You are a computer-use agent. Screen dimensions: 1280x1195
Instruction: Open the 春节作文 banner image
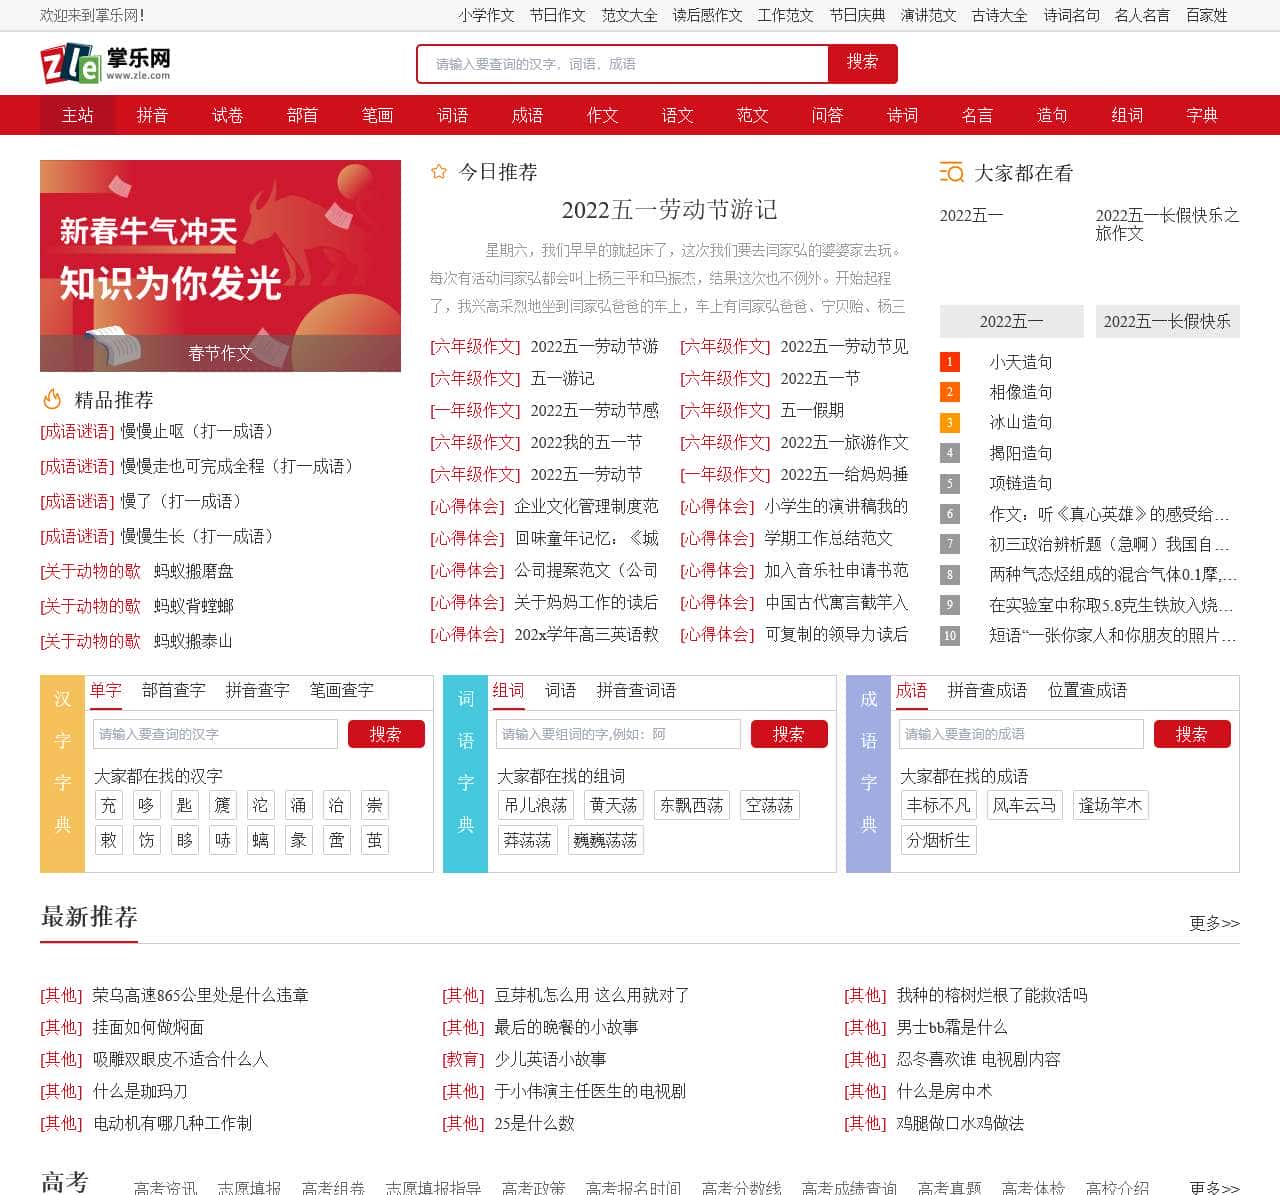point(220,265)
